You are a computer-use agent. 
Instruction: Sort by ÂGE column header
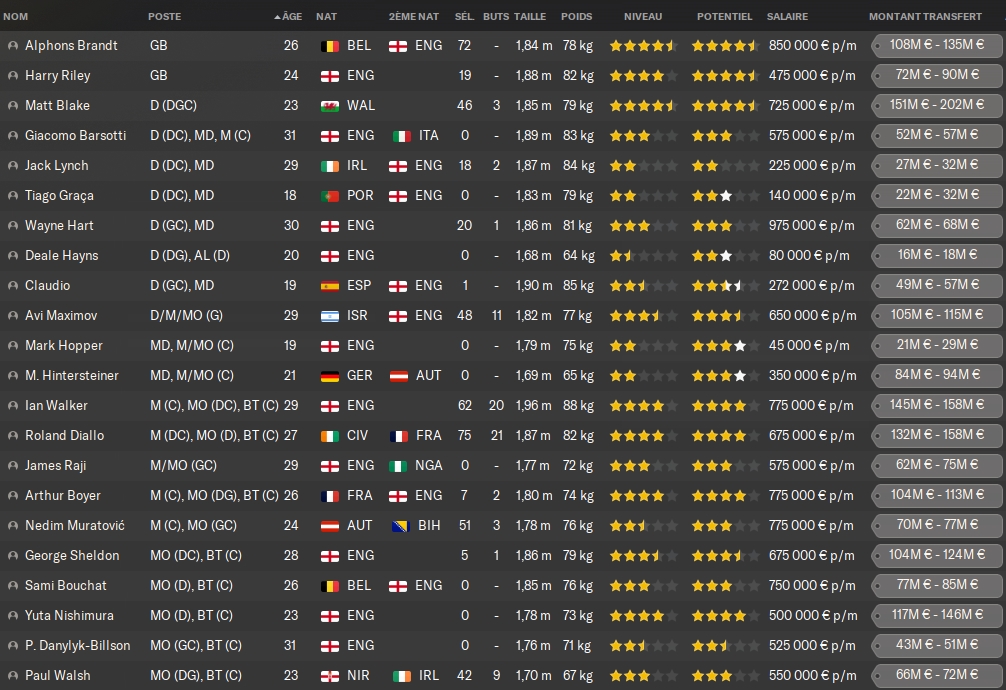pos(291,17)
